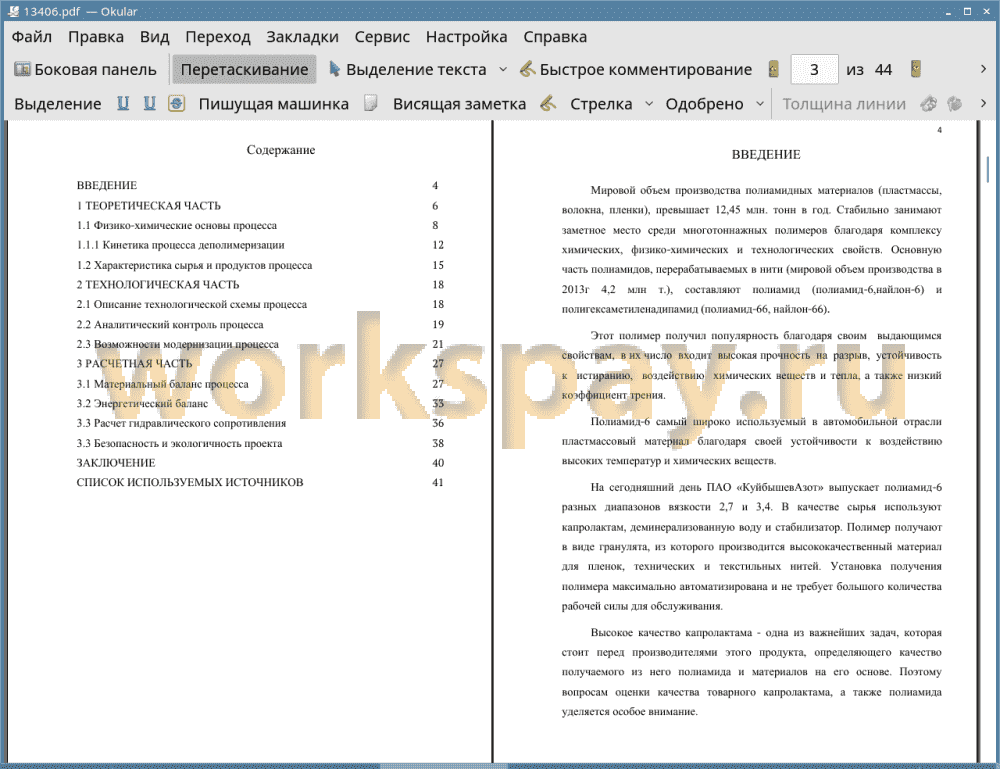Open the Правка menu
This screenshot has width=1000, height=769.
click(x=96, y=37)
